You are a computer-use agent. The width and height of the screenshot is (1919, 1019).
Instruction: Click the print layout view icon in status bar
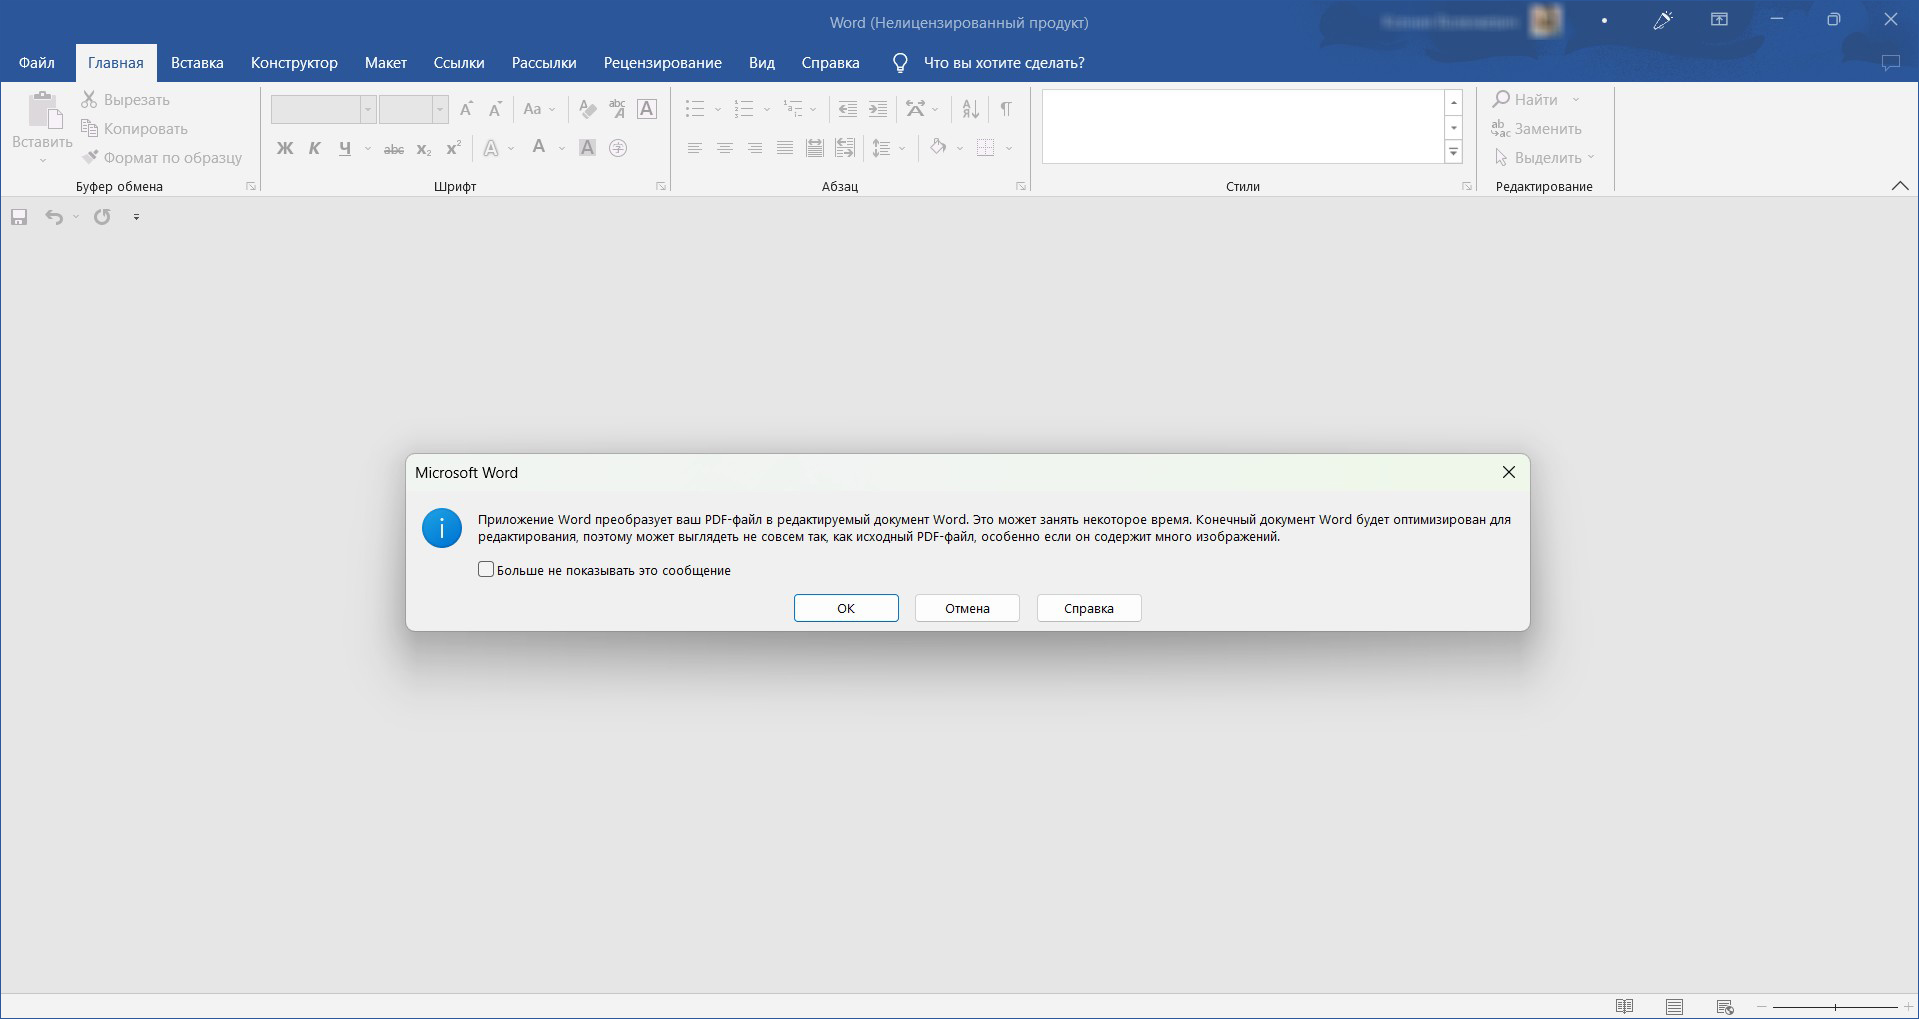[1675, 1006]
